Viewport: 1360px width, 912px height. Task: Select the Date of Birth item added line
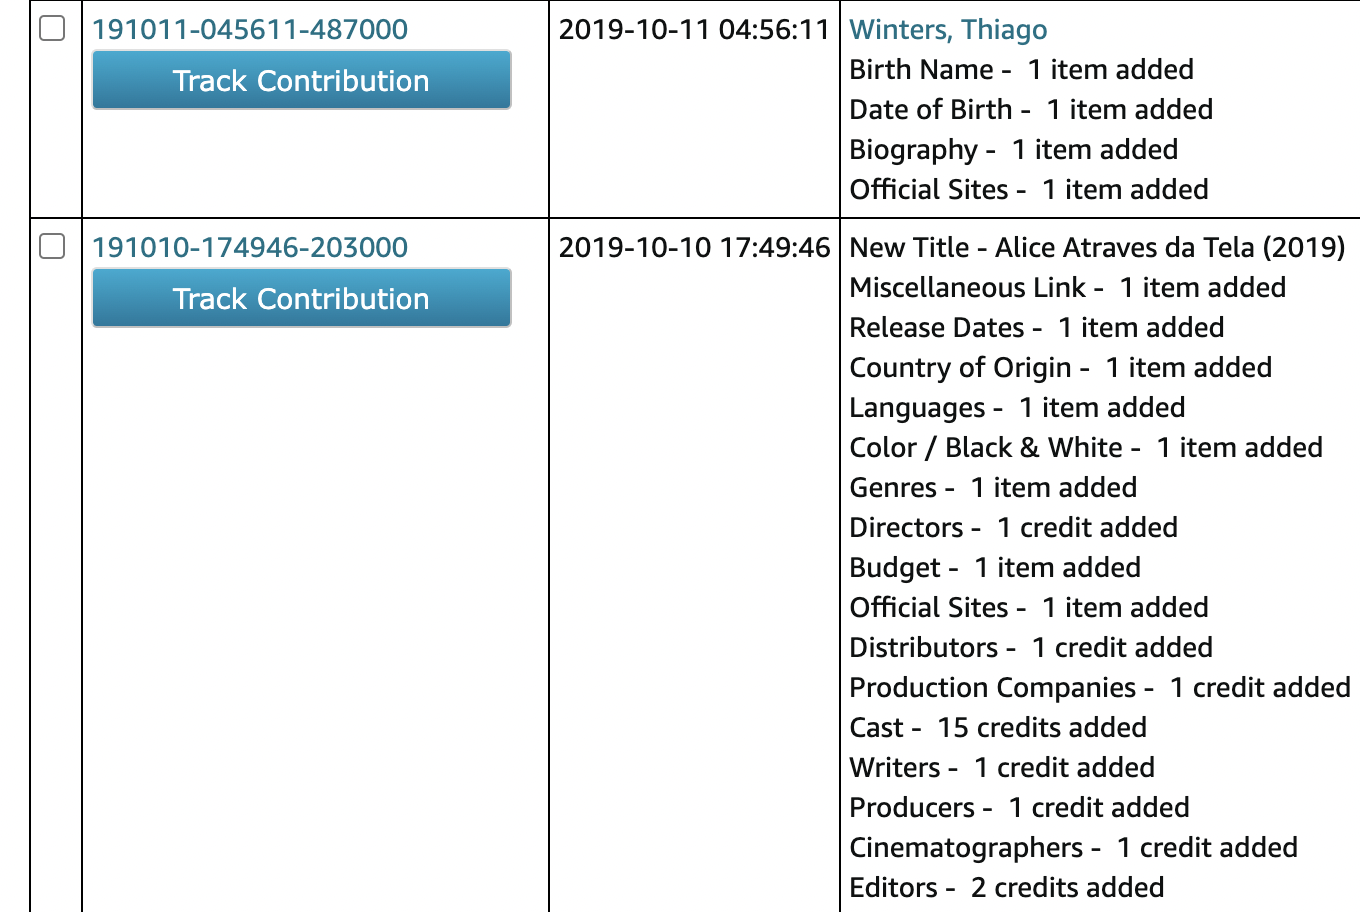[1030, 109]
